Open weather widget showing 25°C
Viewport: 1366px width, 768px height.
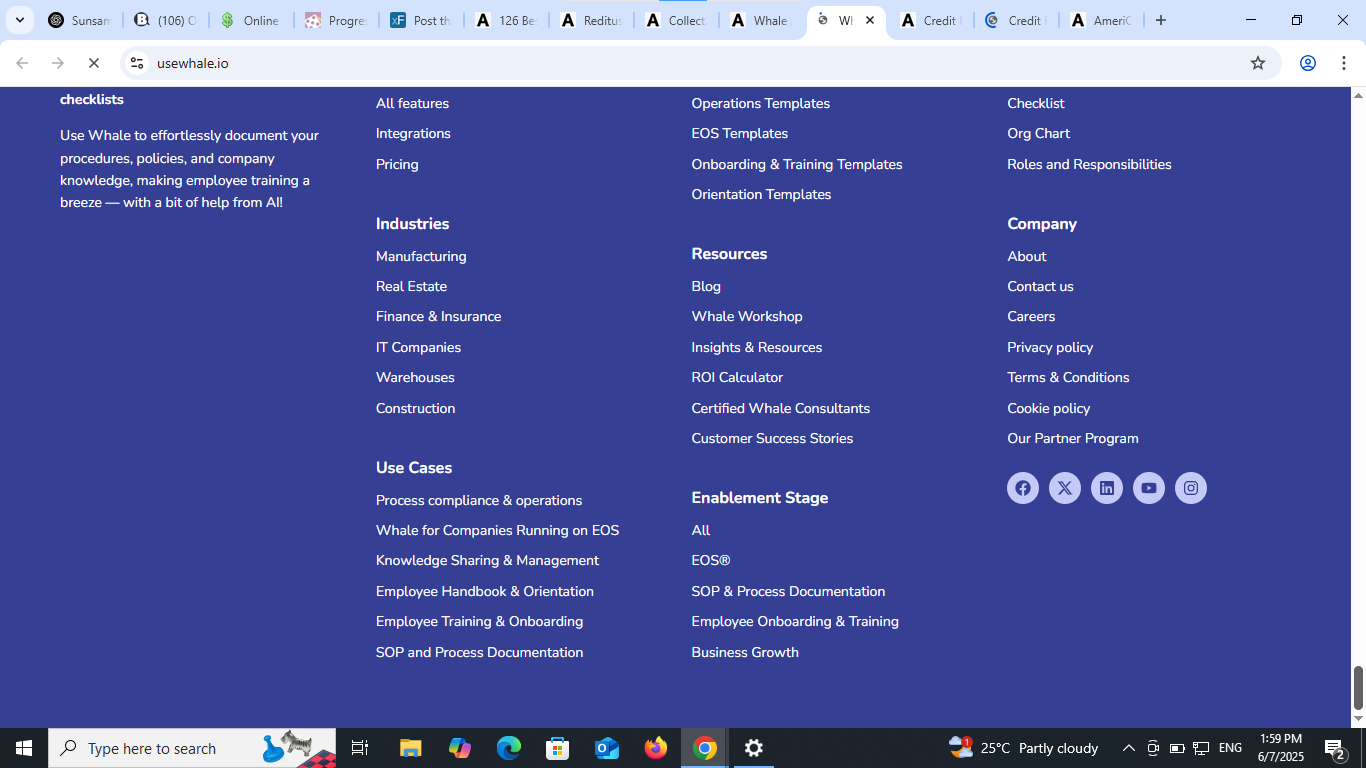[x=1023, y=748]
